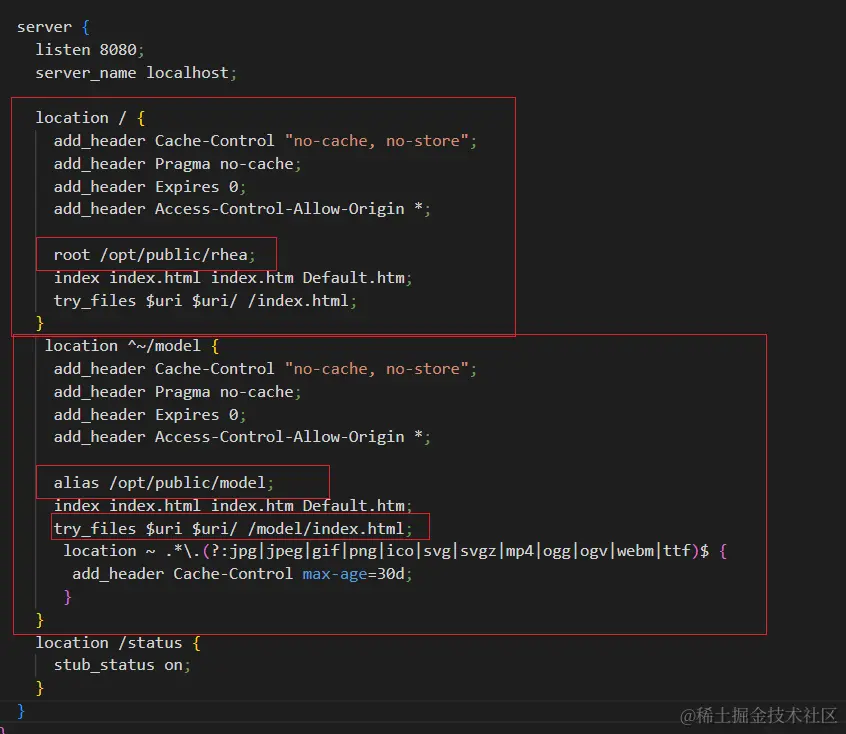846x734 pixels.
Task: Click the 'location / {' line
Action: click(90, 118)
